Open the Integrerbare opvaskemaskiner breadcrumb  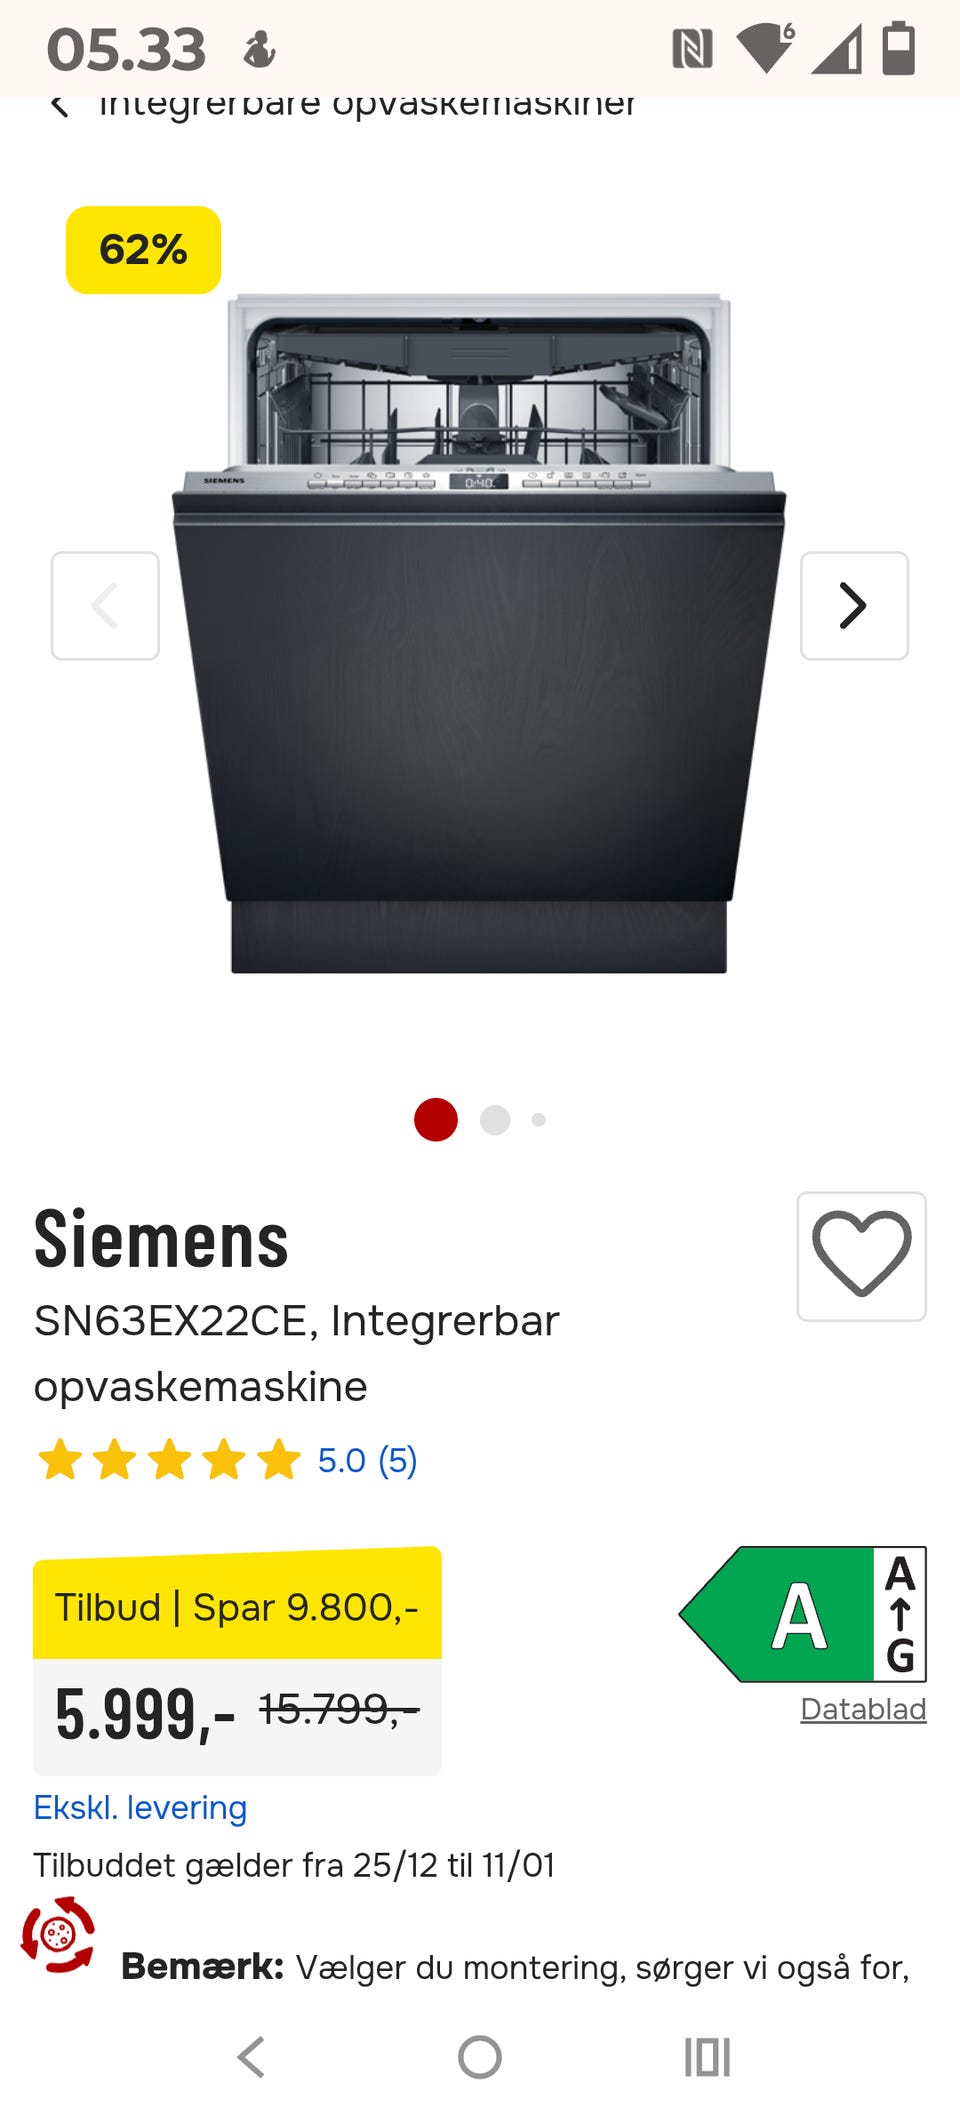point(367,104)
